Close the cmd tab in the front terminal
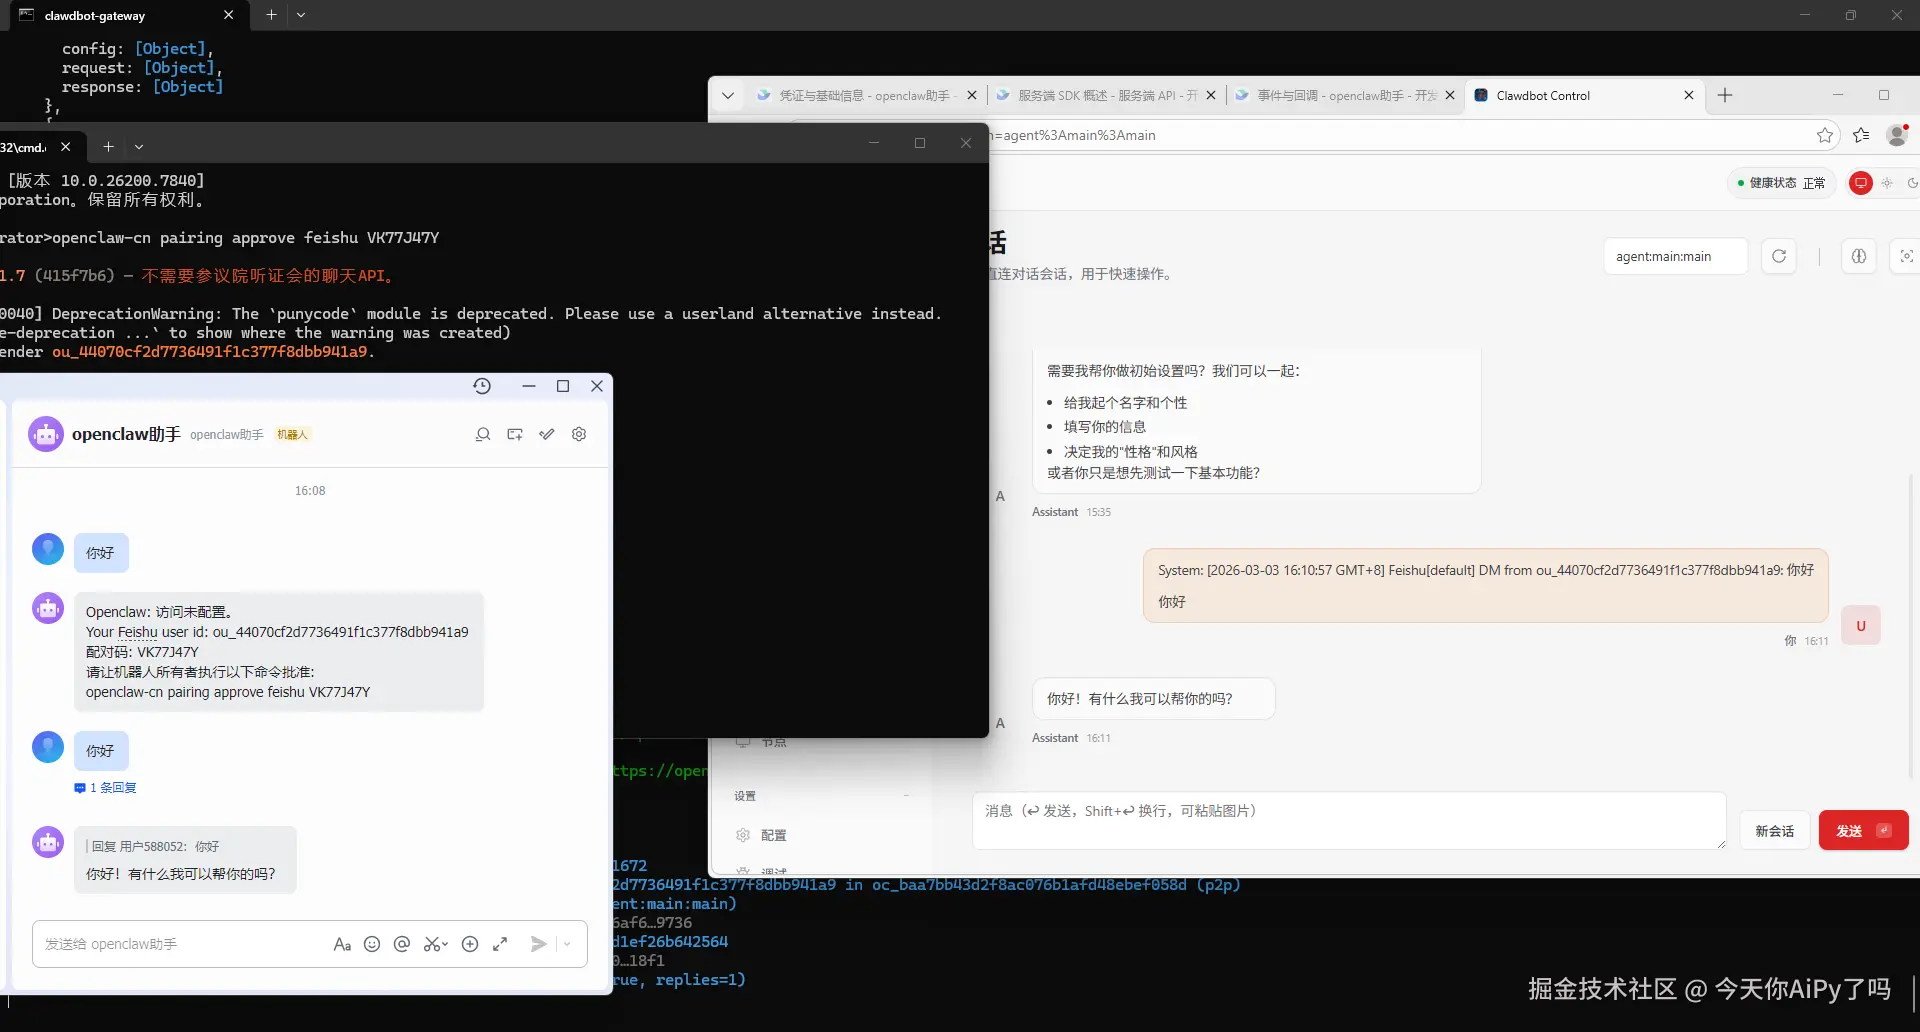Viewport: 1920px width, 1032px height. [65, 147]
